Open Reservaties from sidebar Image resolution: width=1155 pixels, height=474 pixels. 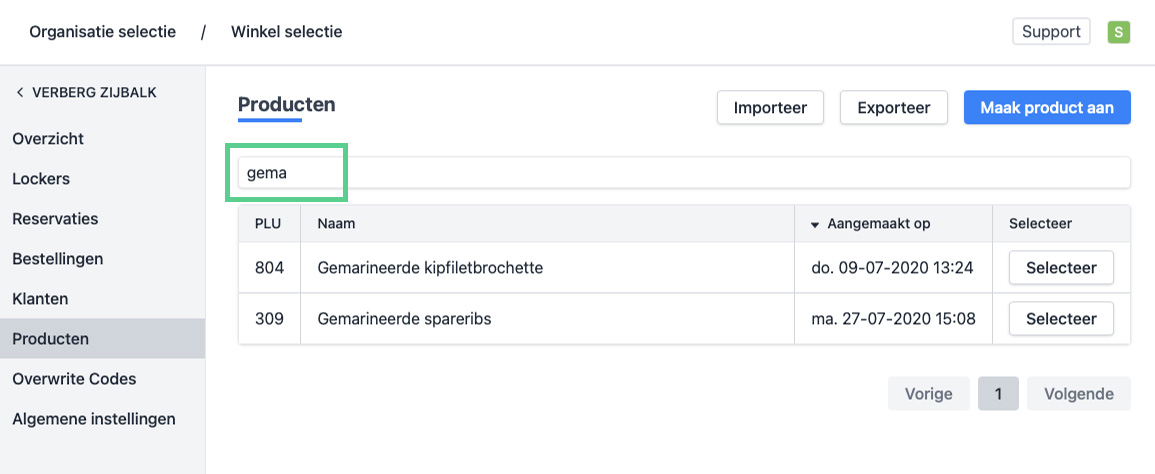[55, 219]
